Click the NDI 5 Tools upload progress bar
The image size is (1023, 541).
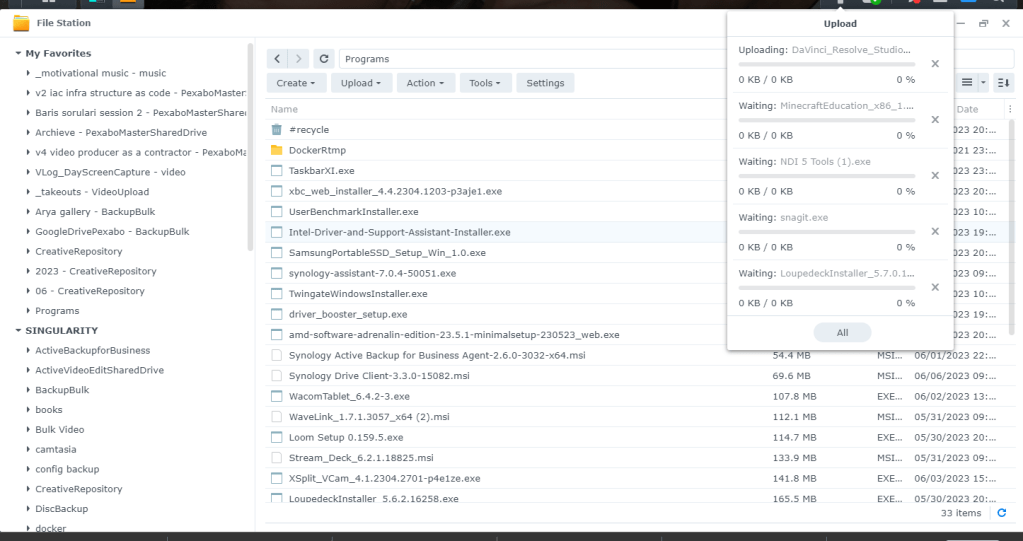coord(827,176)
